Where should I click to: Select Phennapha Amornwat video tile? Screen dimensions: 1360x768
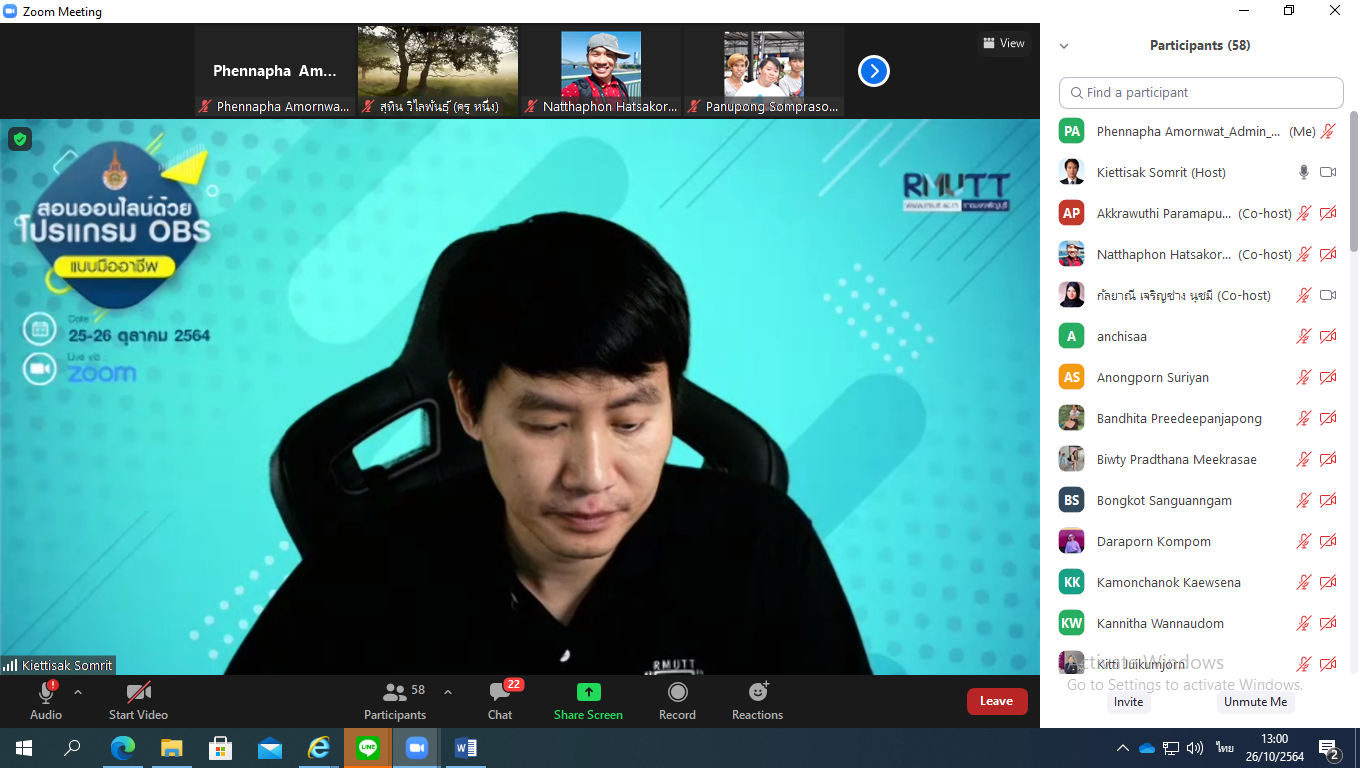275,71
